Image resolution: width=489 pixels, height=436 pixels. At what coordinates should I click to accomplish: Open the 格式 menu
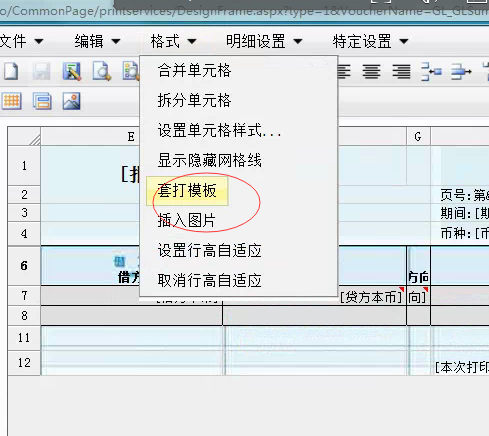pos(173,41)
